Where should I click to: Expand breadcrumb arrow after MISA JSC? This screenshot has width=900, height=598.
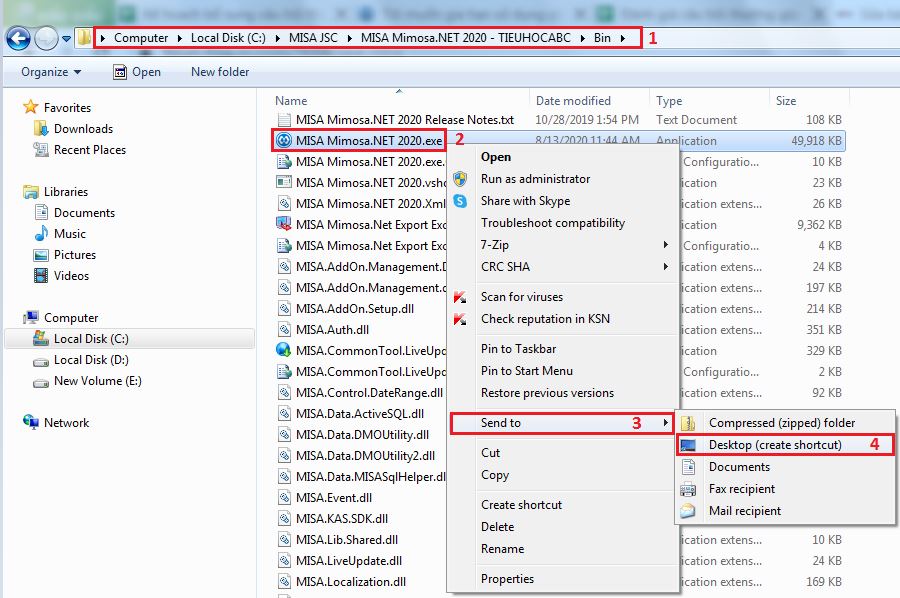coord(349,38)
